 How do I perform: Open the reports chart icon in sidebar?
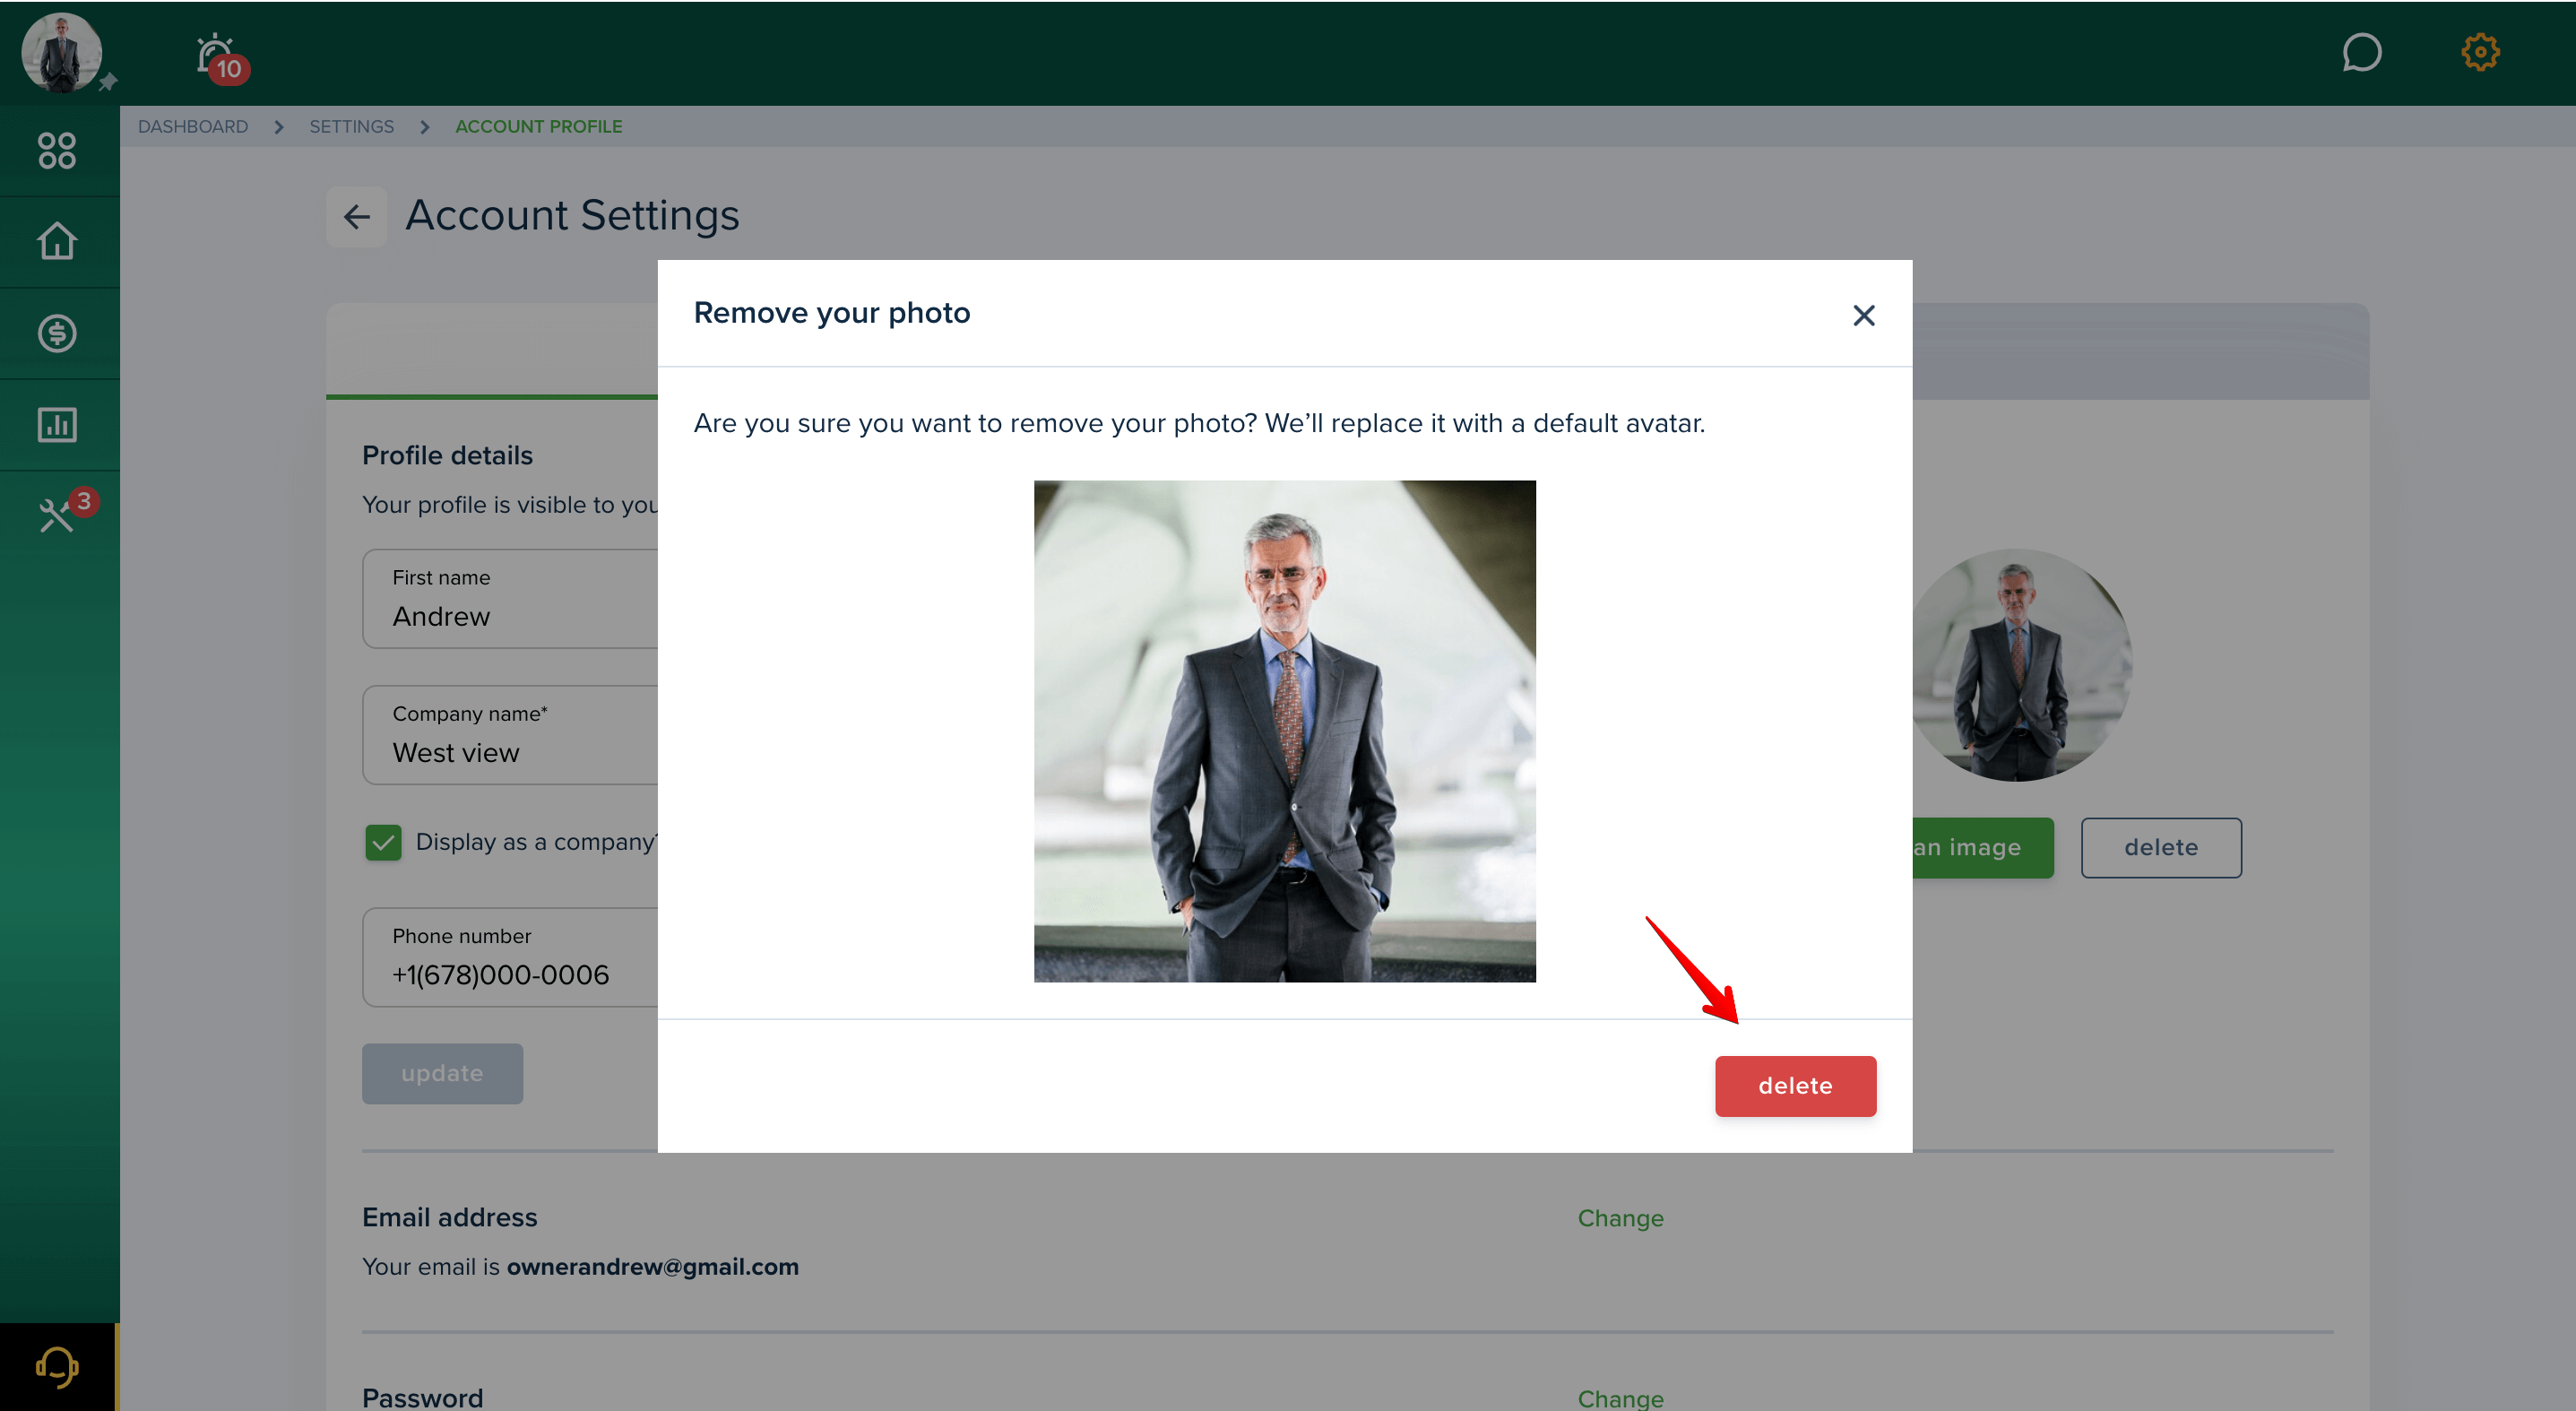pos(57,425)
